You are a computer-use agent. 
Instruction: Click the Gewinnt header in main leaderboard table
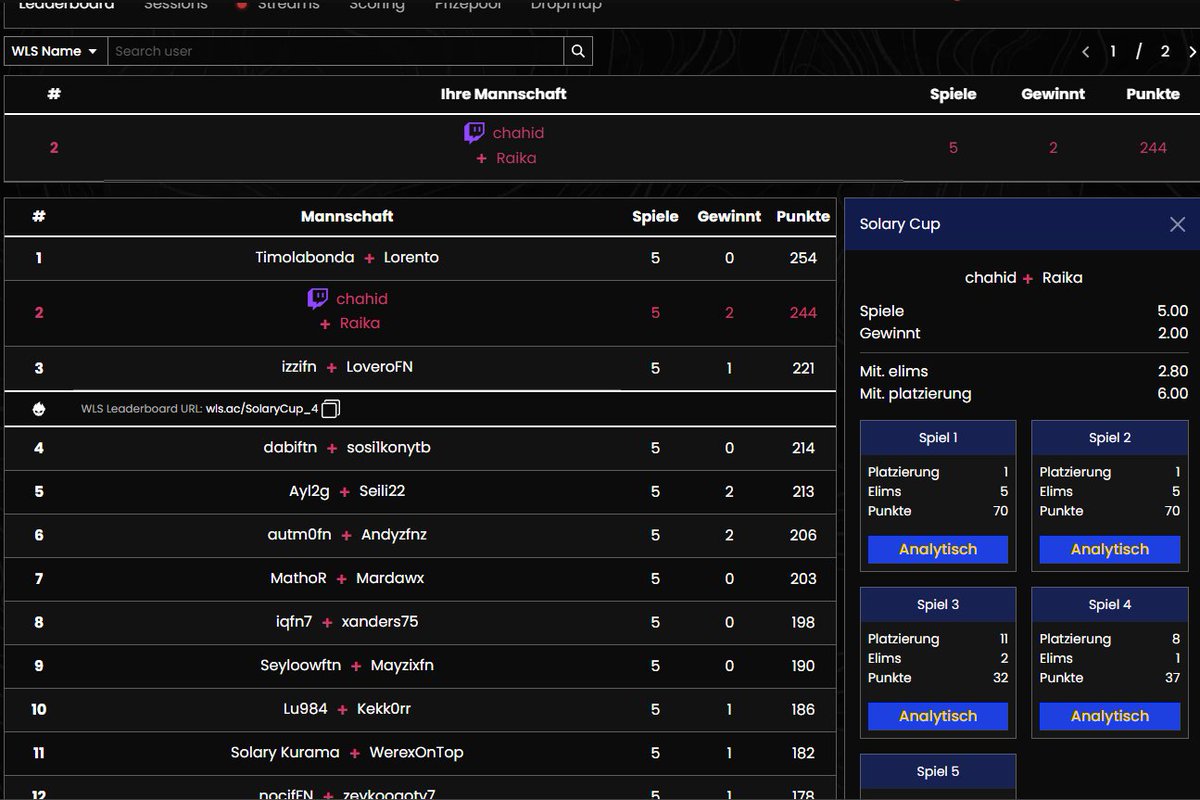[x=729, y=216]
